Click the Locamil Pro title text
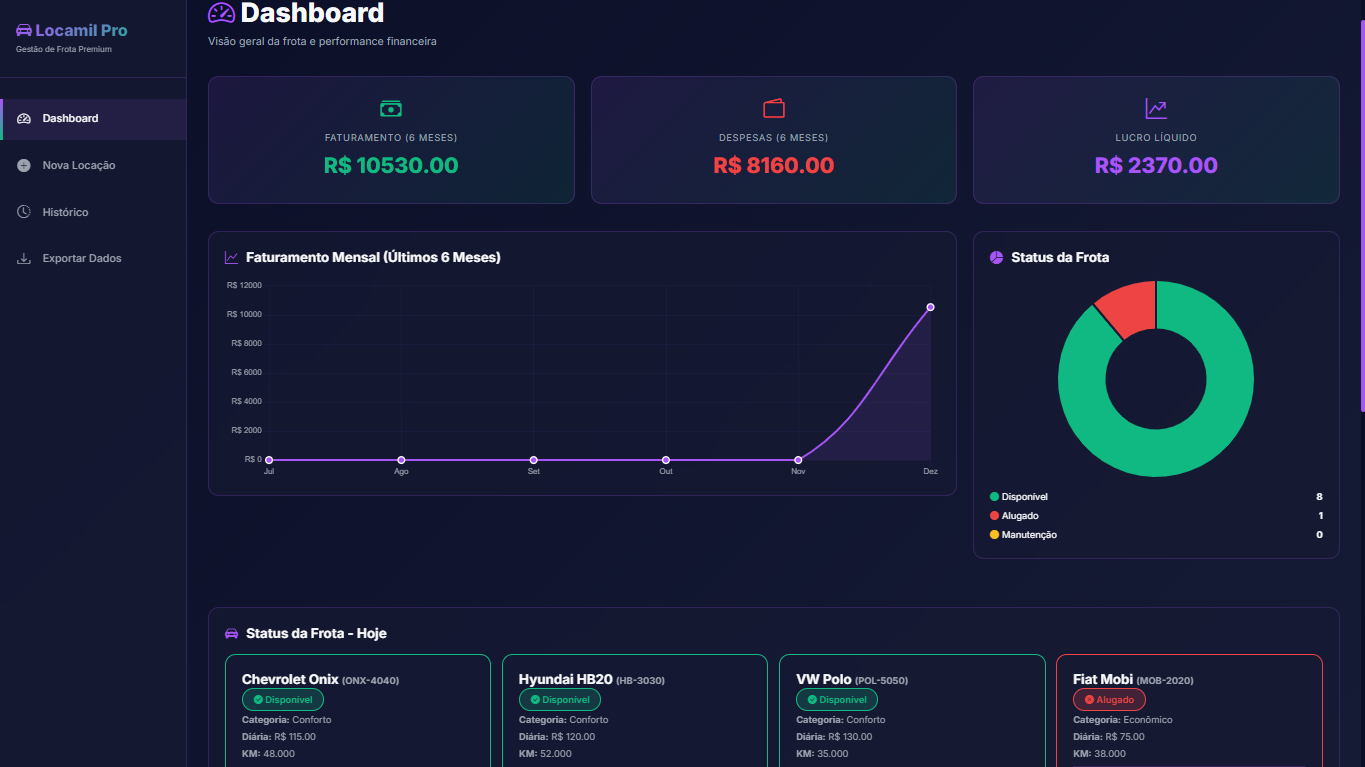This screenshot has height=767, width=1365. click(x=80, y=30)
